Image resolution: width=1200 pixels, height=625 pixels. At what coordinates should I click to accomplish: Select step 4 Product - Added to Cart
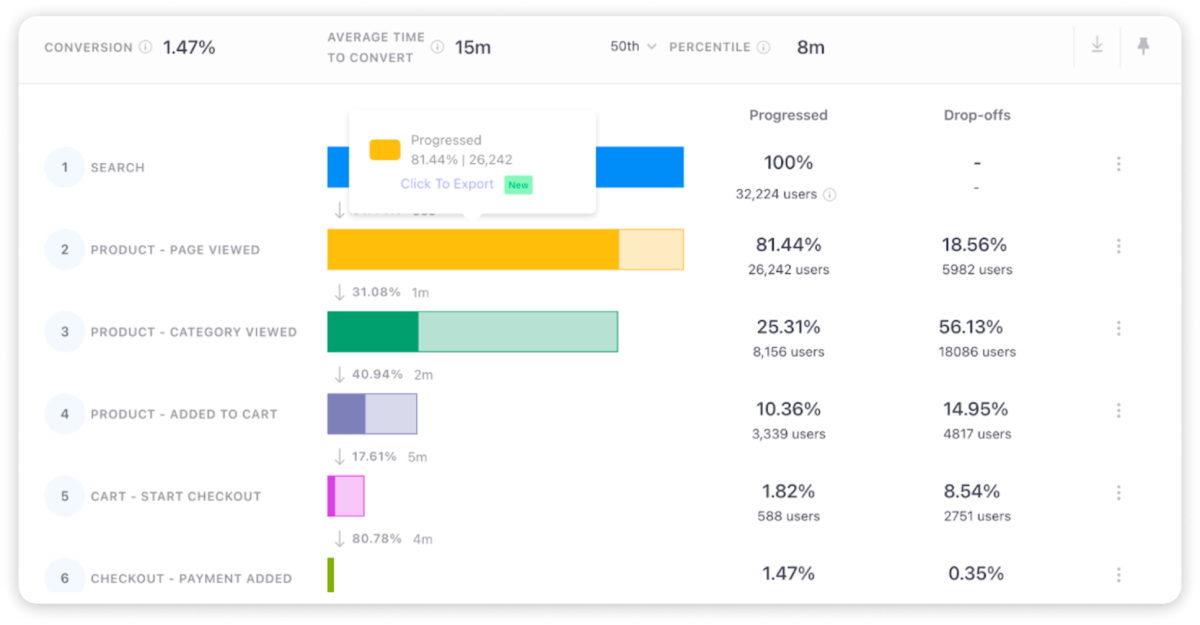184,414
